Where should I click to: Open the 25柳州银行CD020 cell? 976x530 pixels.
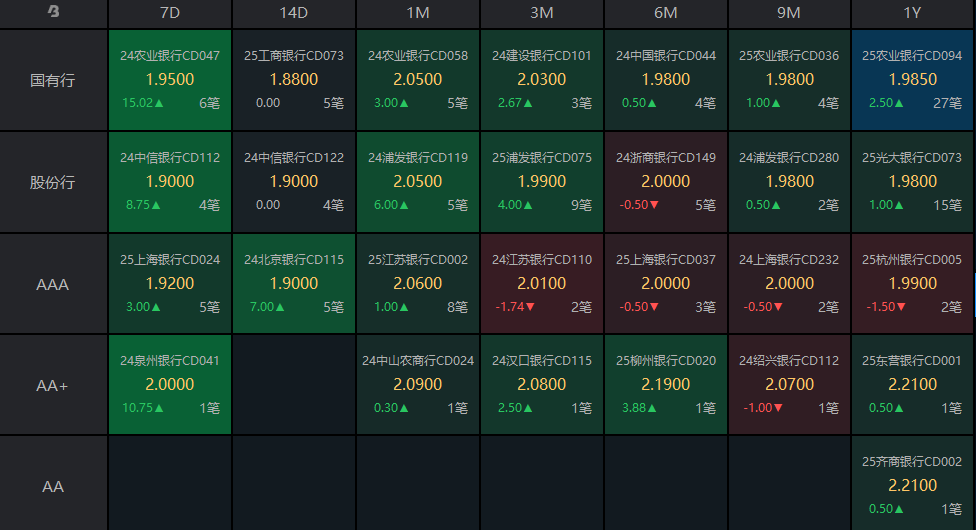pos(665,384)
